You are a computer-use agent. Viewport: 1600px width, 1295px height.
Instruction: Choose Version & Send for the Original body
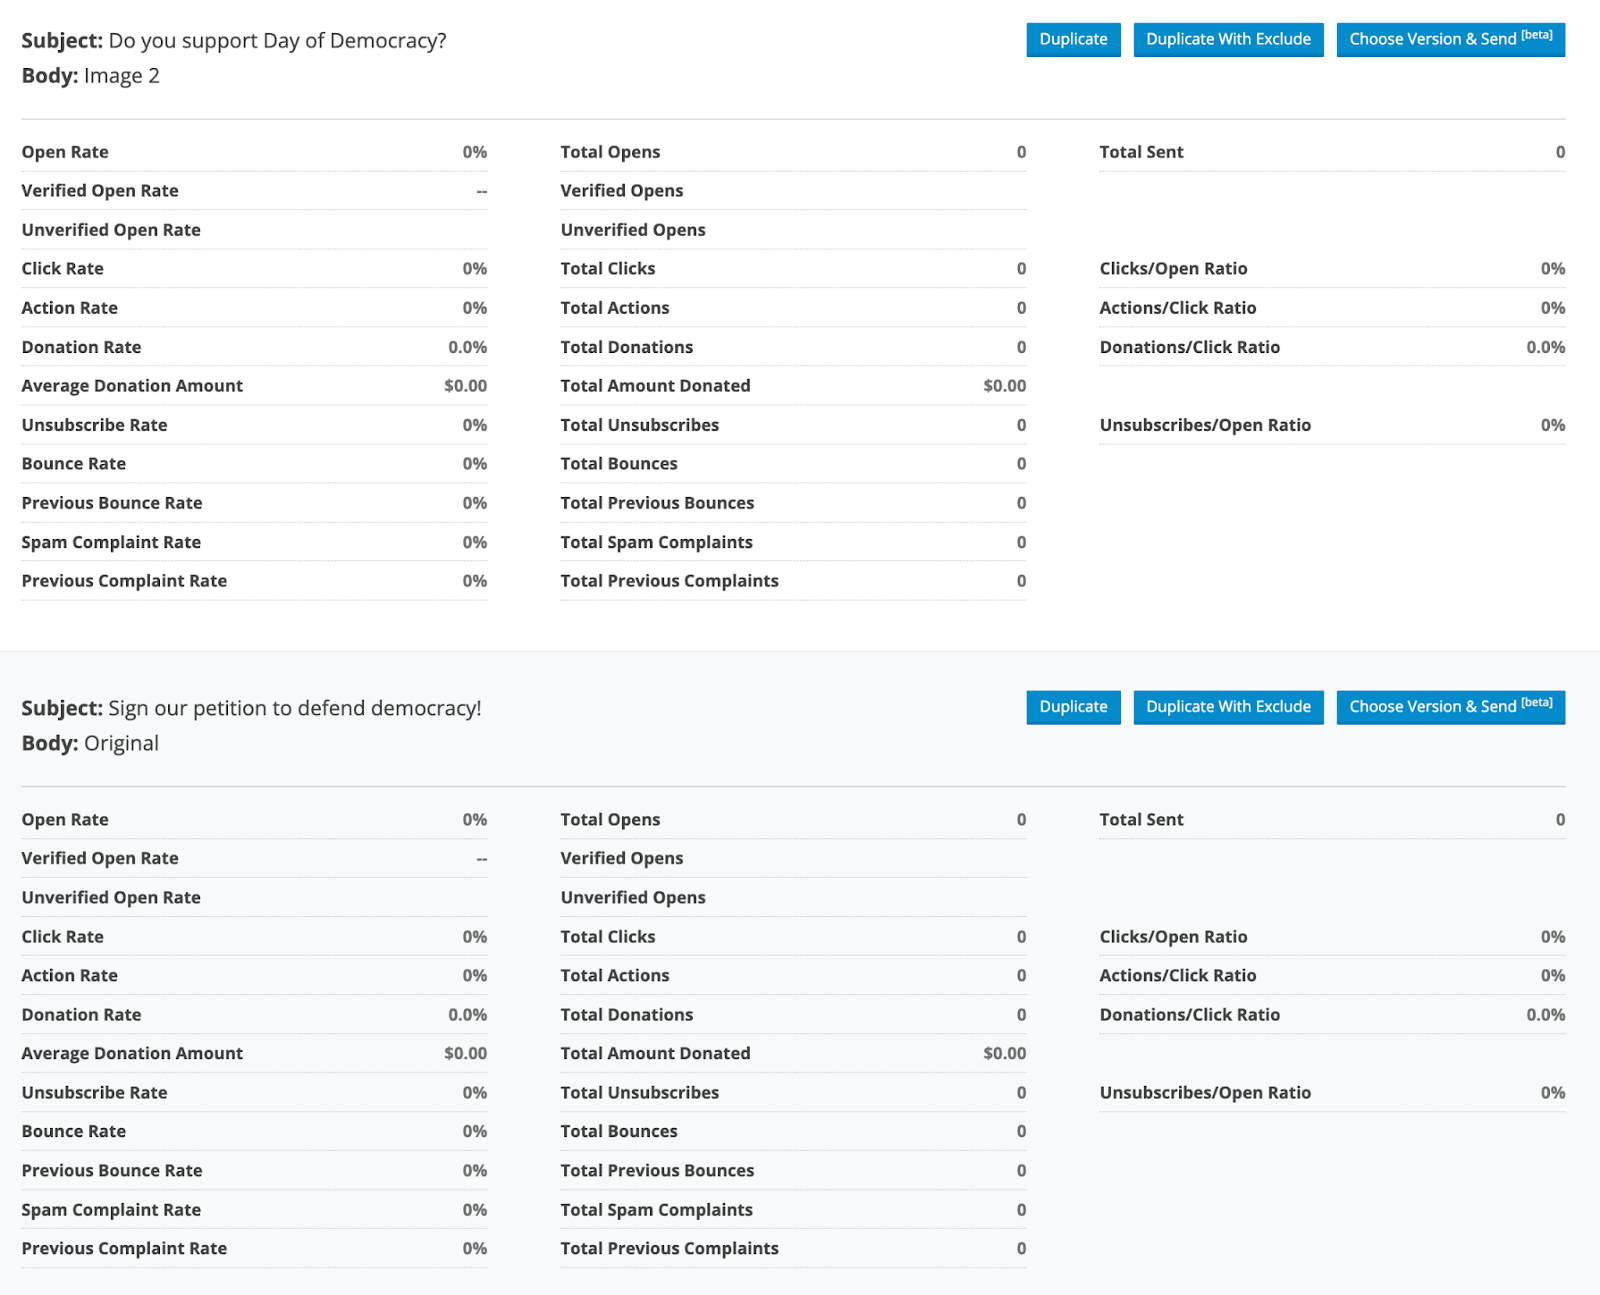[1450, 707]
